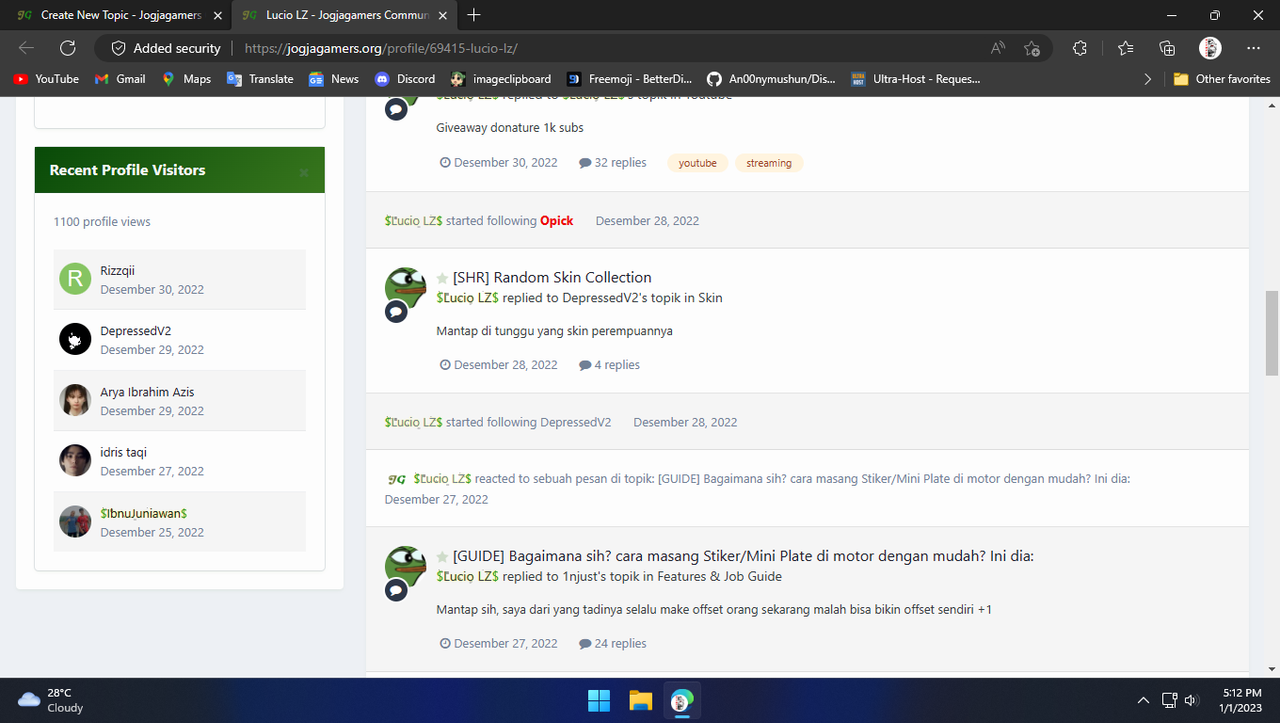Viewport: 1280px width, 723px height.
Task: Open volume control in system tray
Action: pyautogui.click(x=1192, y=700)
